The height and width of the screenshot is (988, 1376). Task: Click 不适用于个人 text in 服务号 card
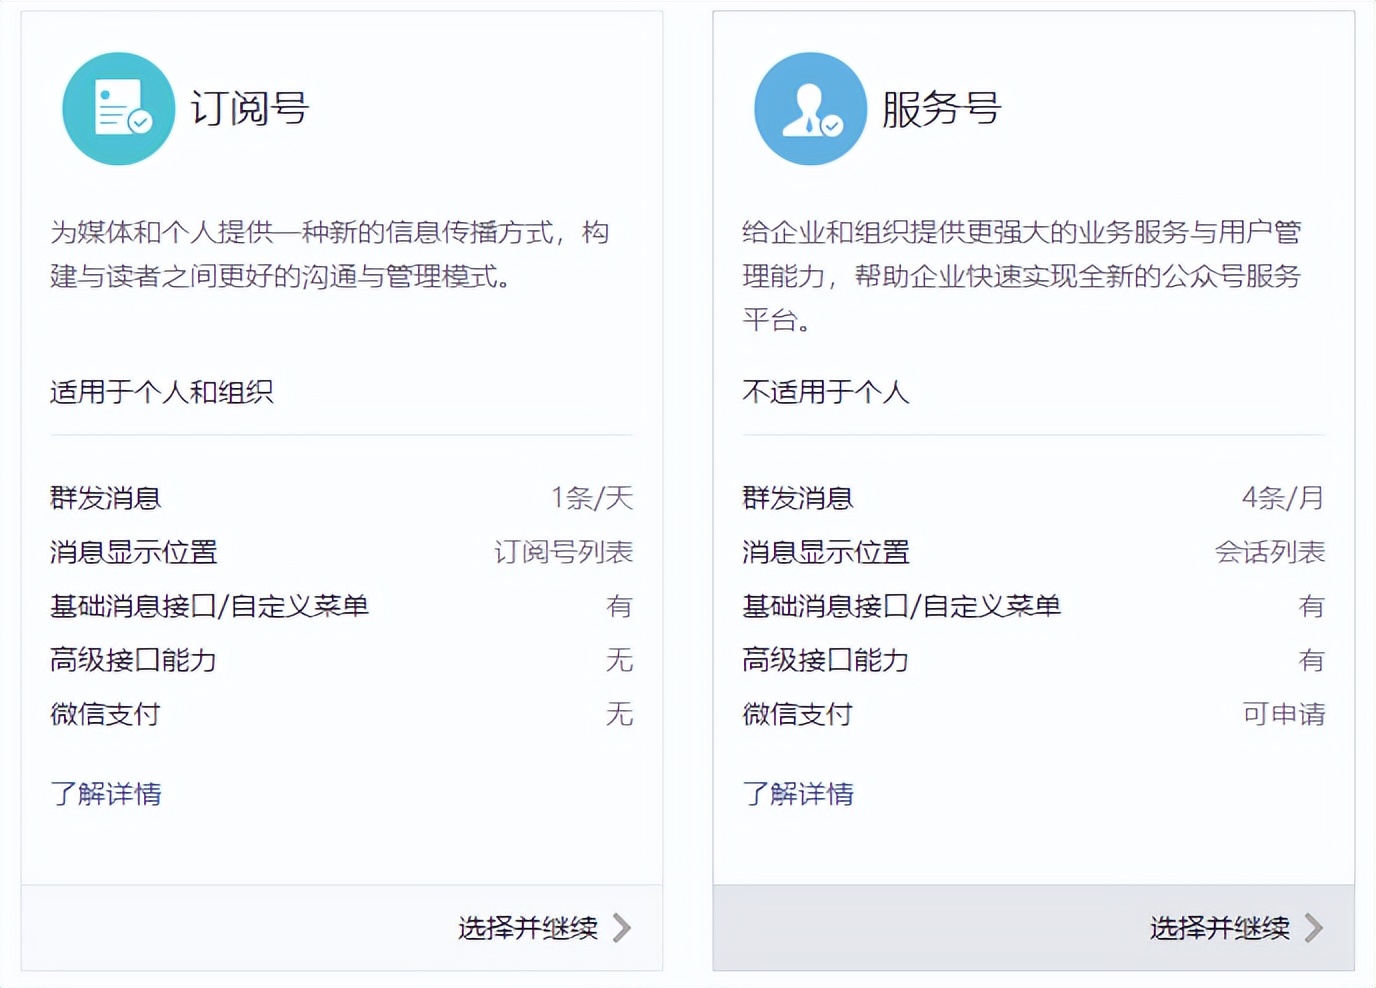click(x=826, y=392)
